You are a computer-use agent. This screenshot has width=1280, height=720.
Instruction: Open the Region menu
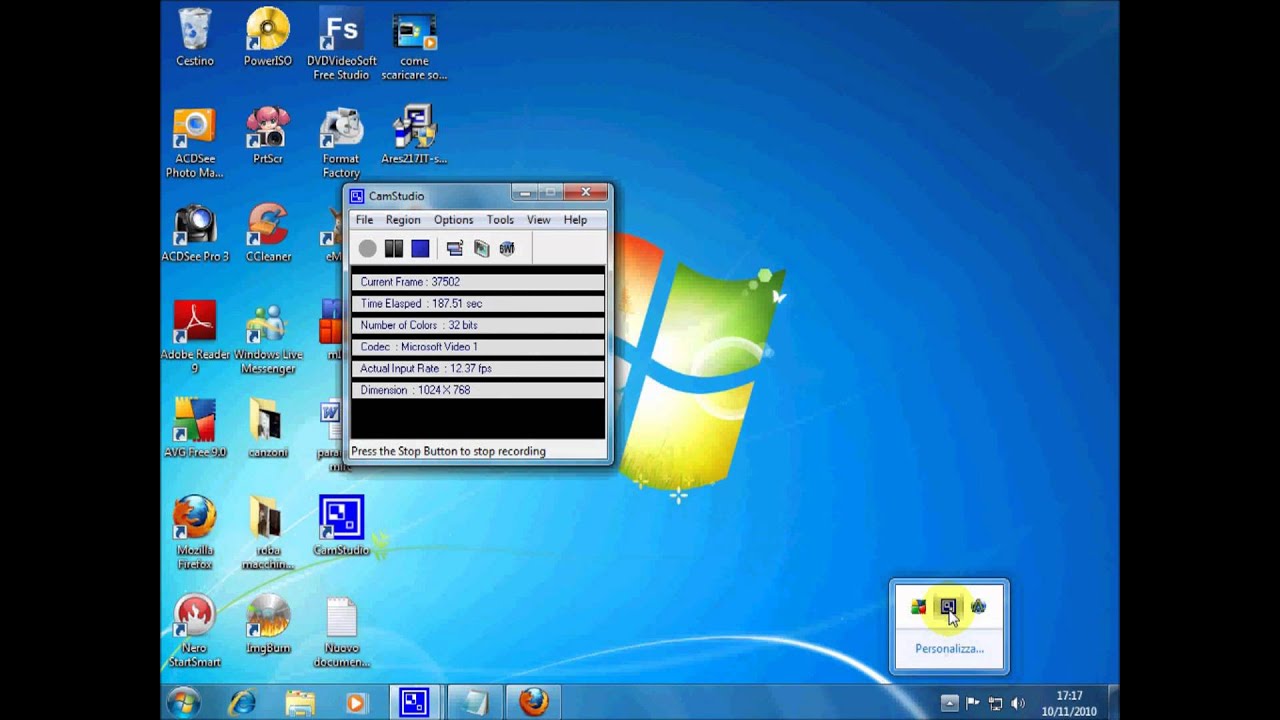point(403,220)
